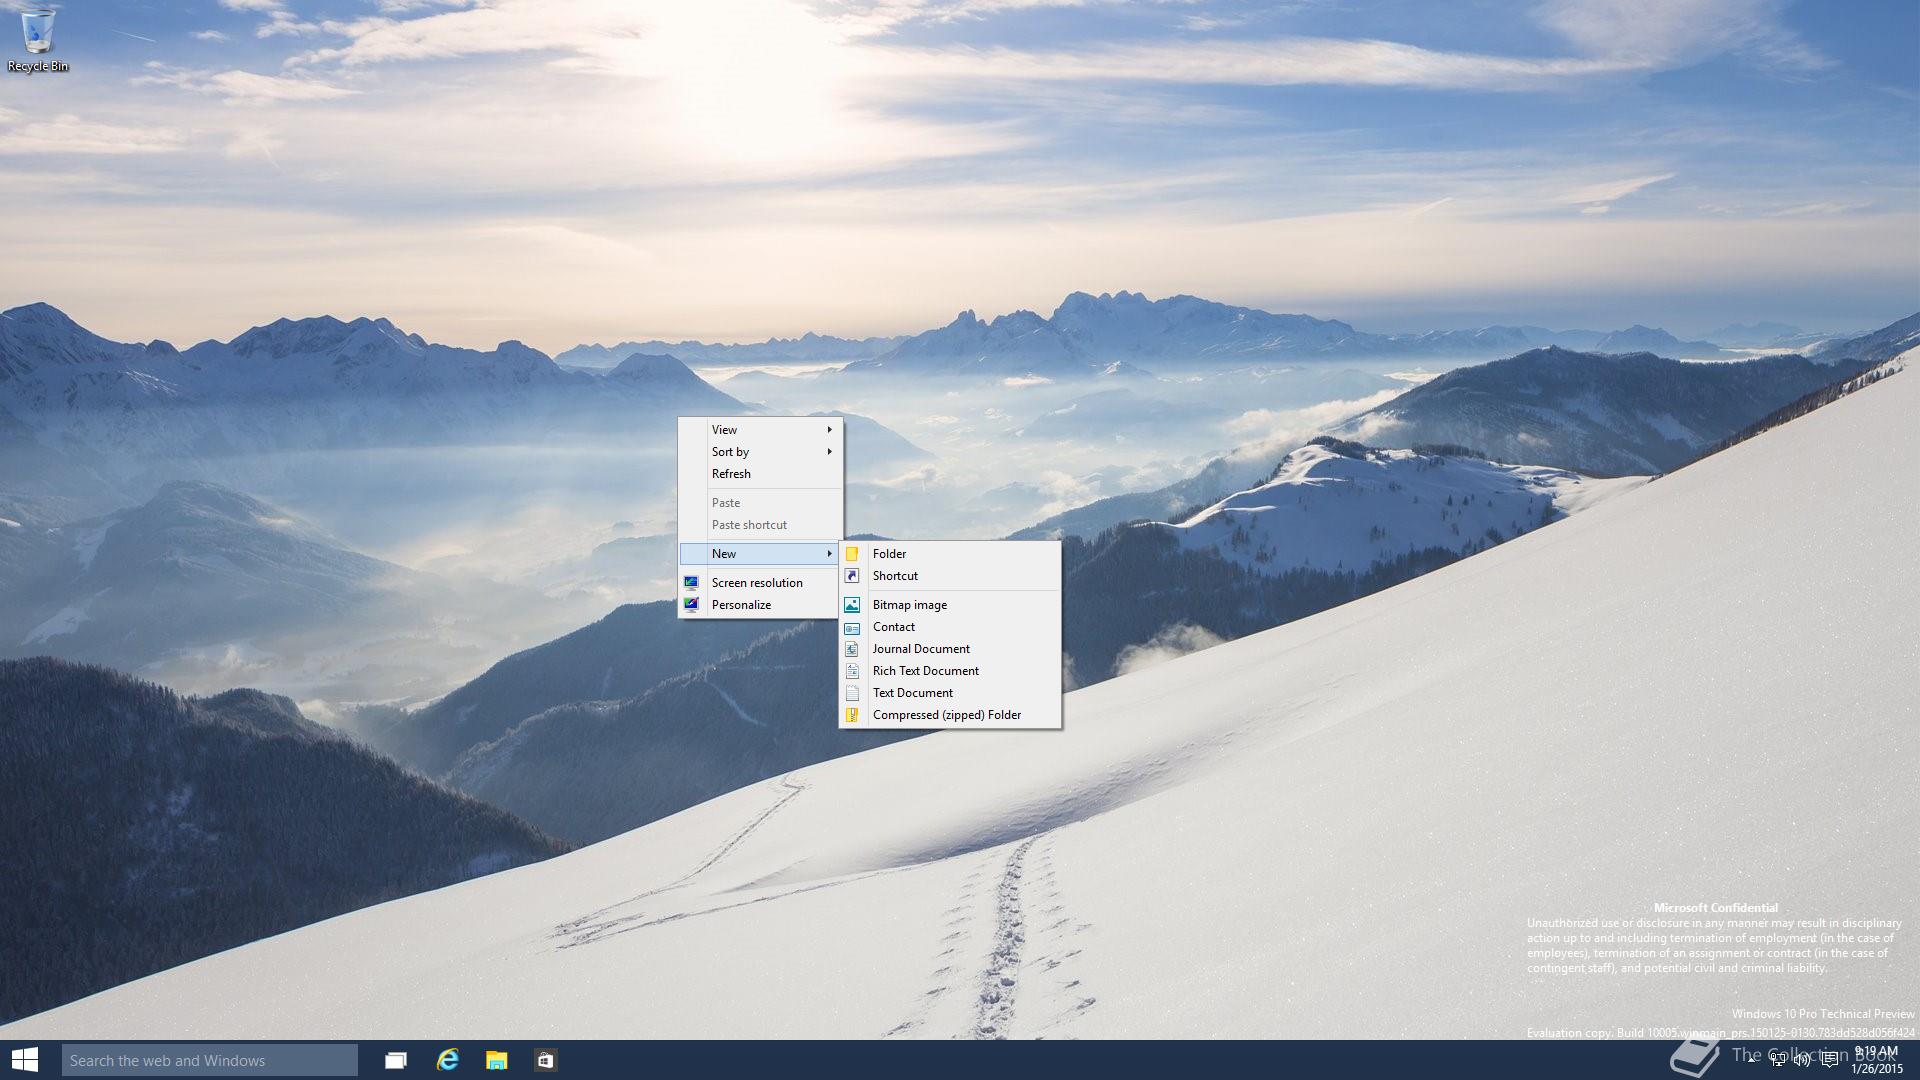Choose the Paste menu entry
The image size is (1920, 1080).
[x=760, y=503]
